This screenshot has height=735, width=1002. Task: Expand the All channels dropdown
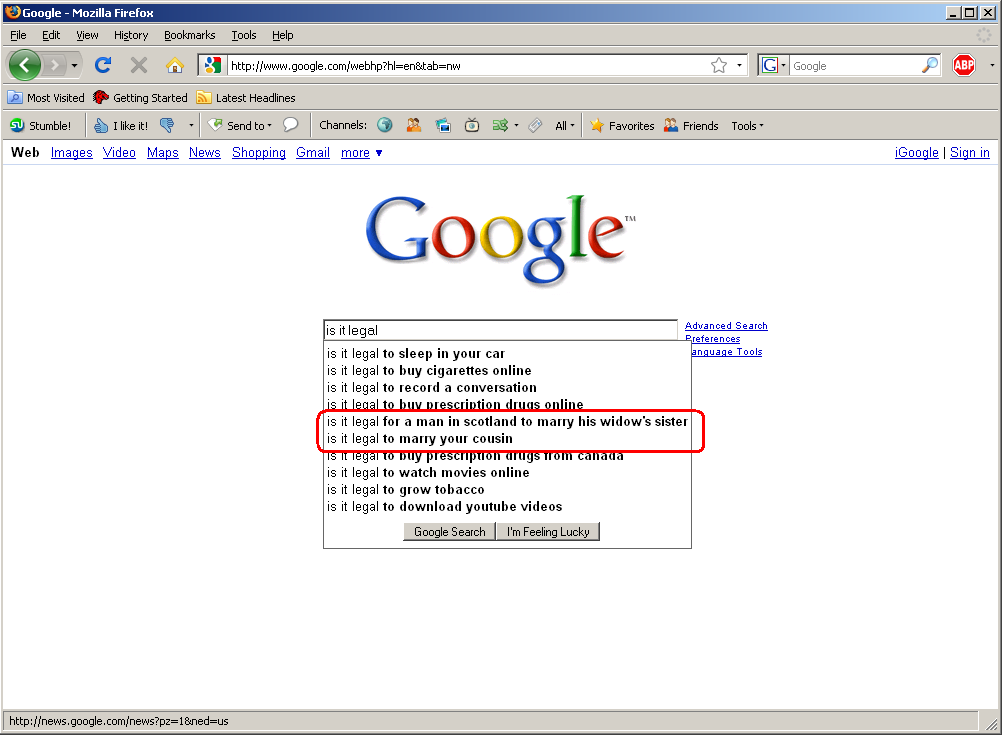(x=565, y=126)
